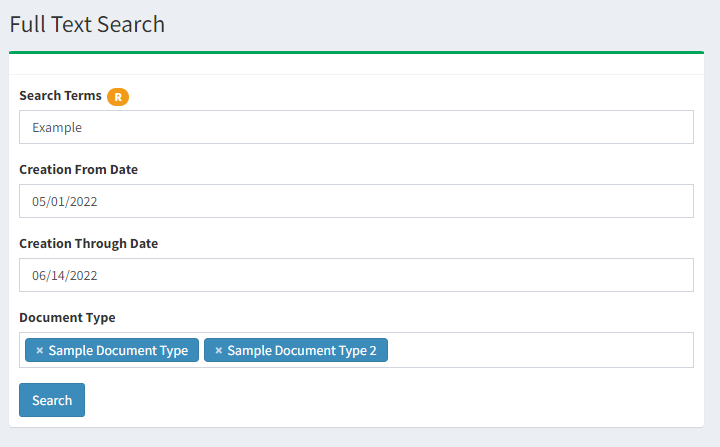
Task: Remove the Sample Document Type 2 tag
Action: pos(219,351)
